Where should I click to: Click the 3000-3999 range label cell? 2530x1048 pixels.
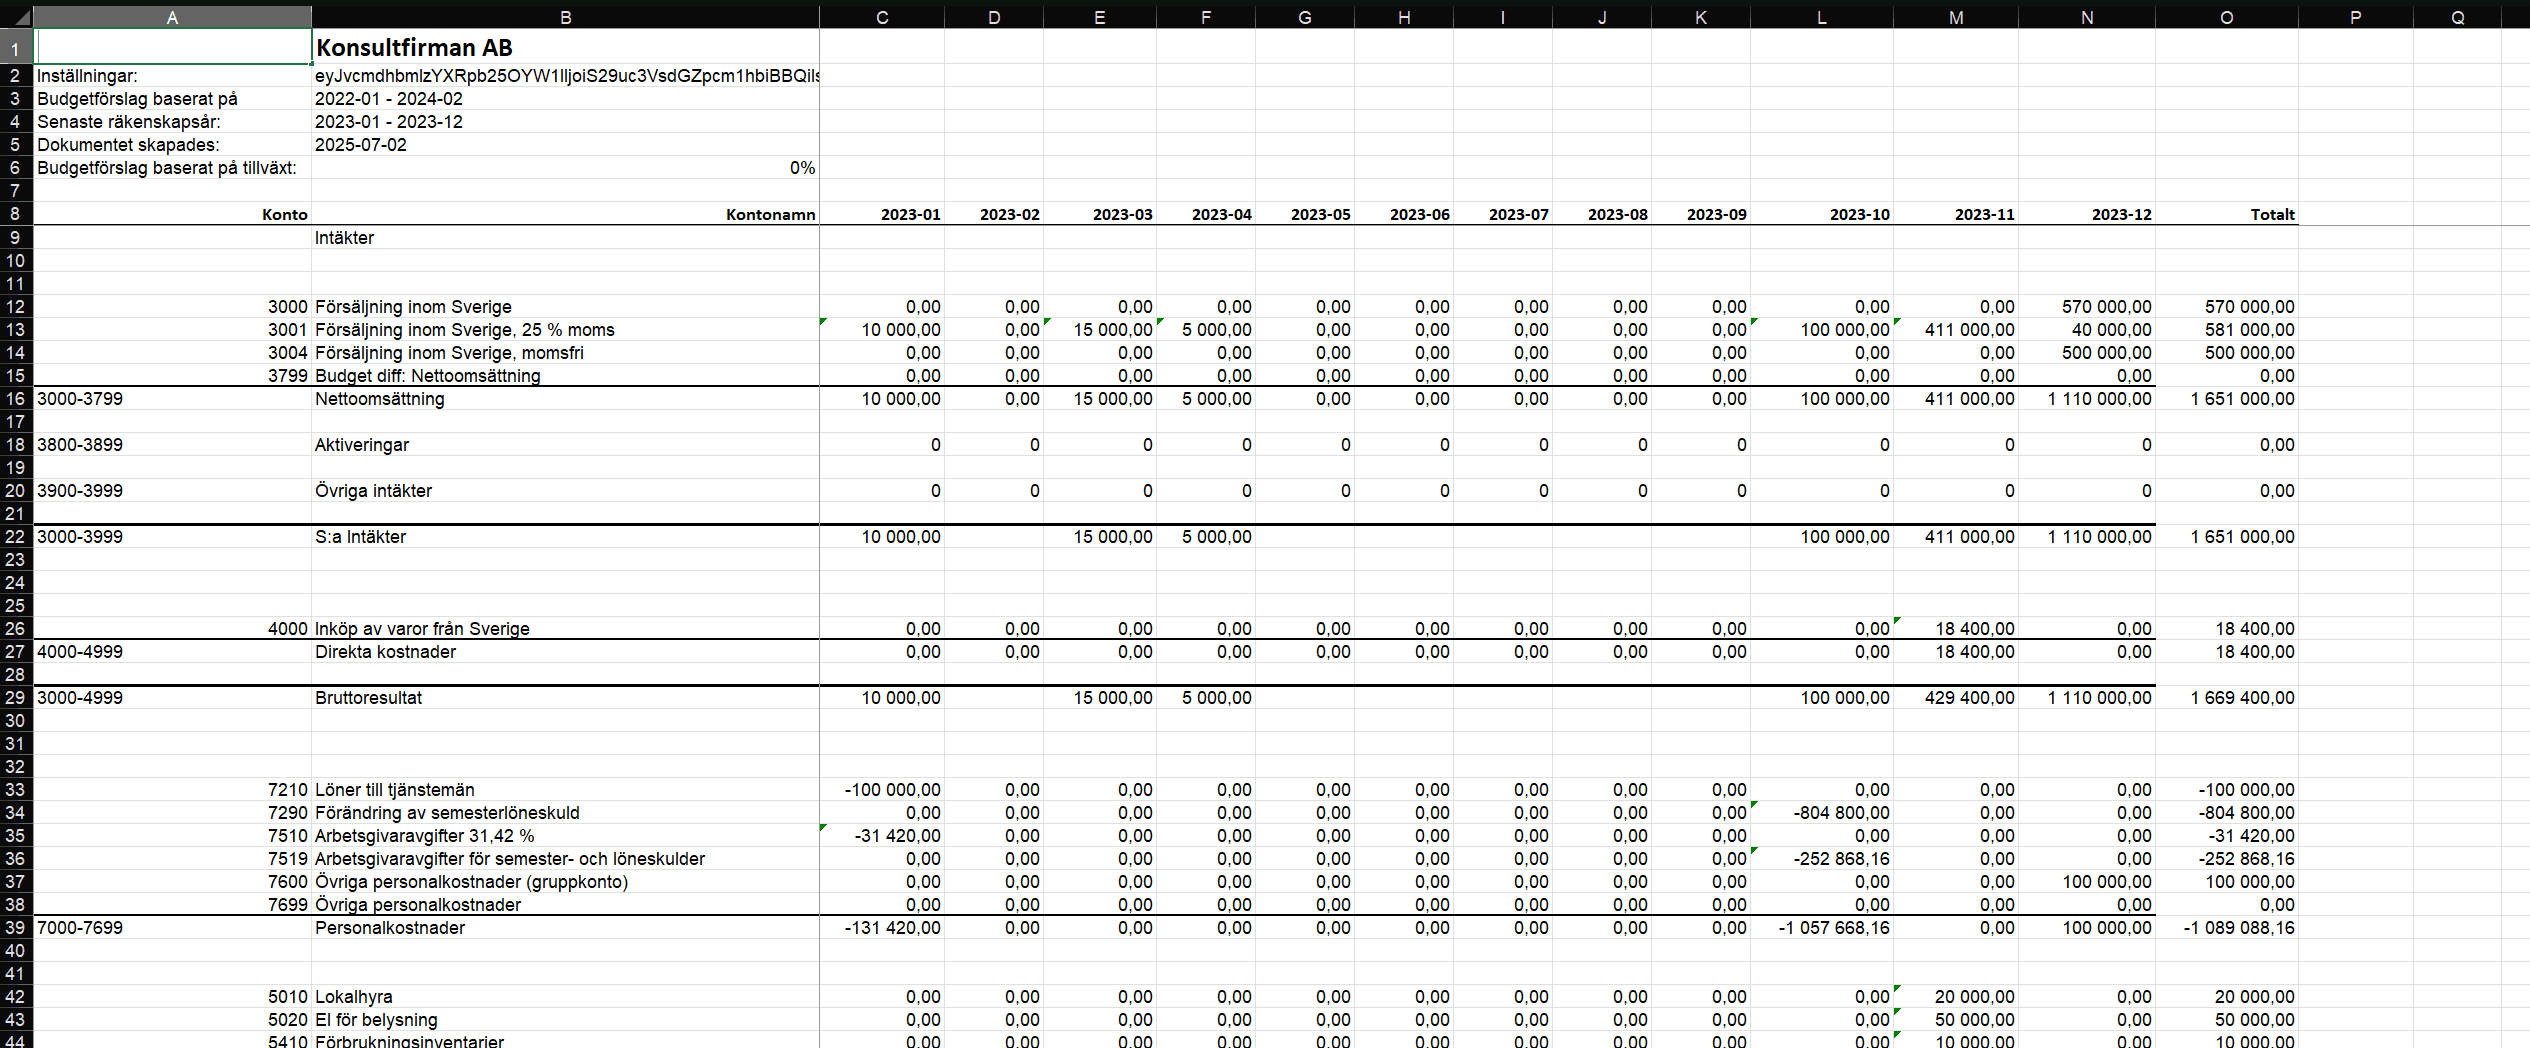pos(173,537)
